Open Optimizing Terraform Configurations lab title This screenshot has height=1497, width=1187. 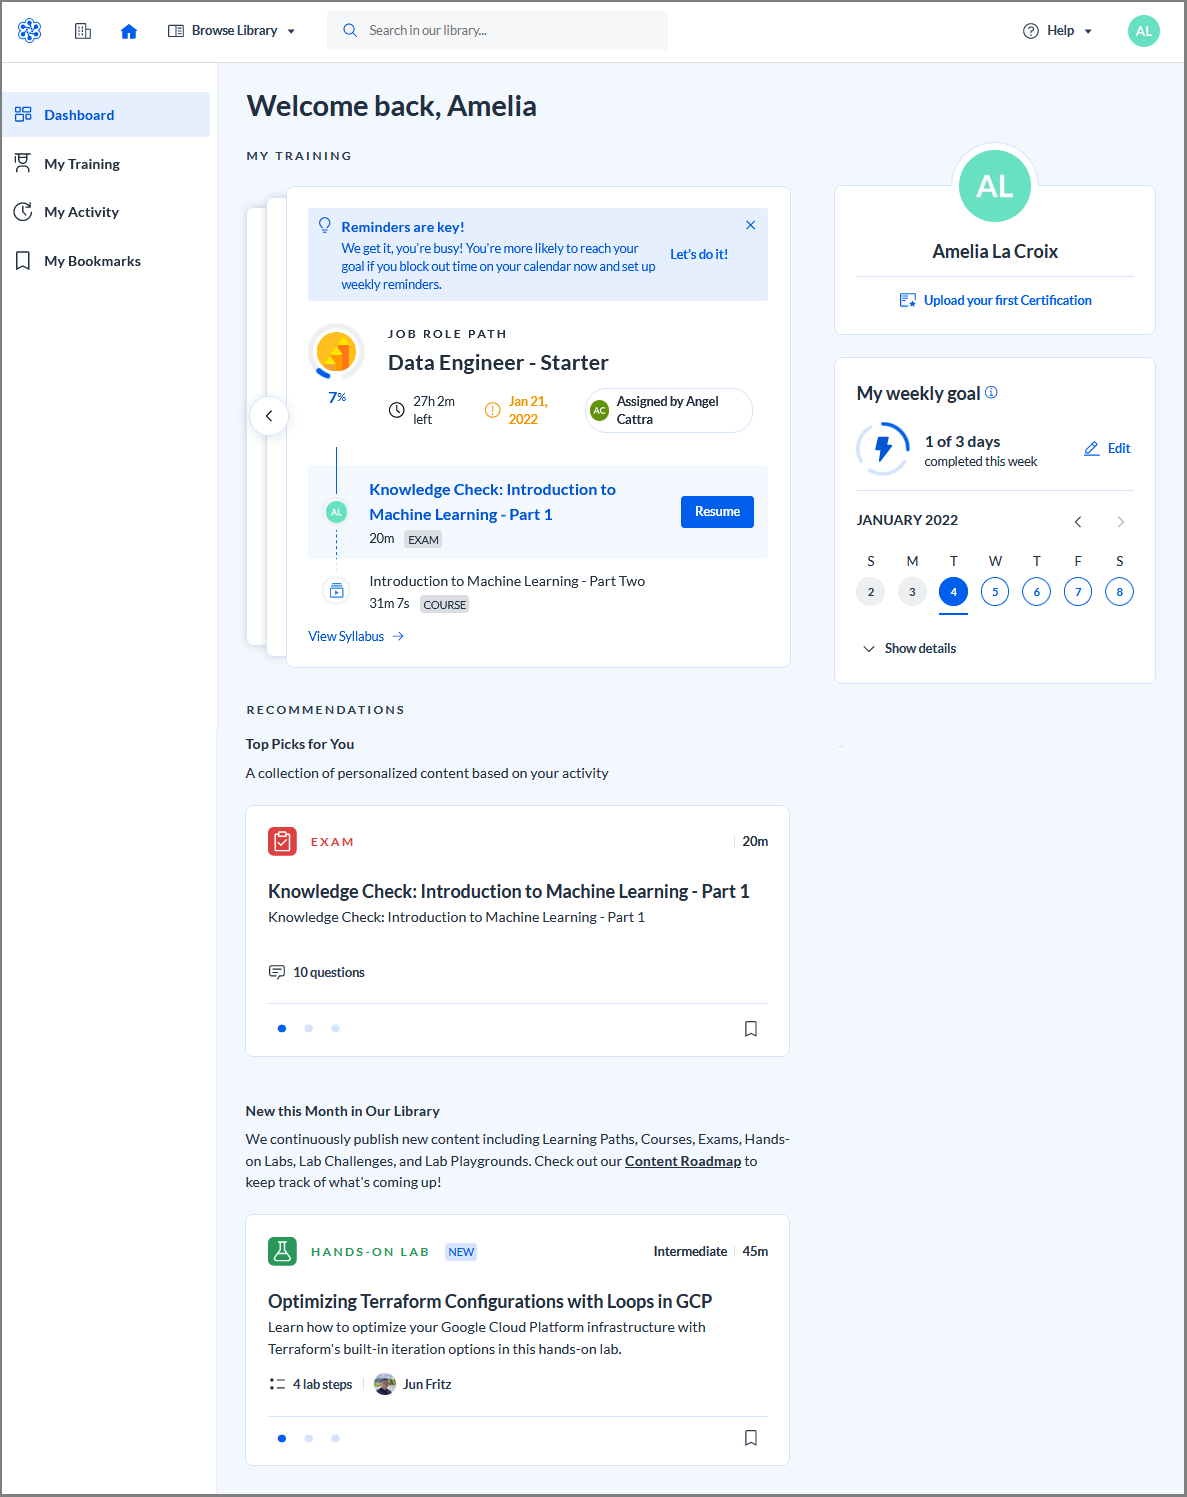pyautogui.click(x=490, y=1301)
